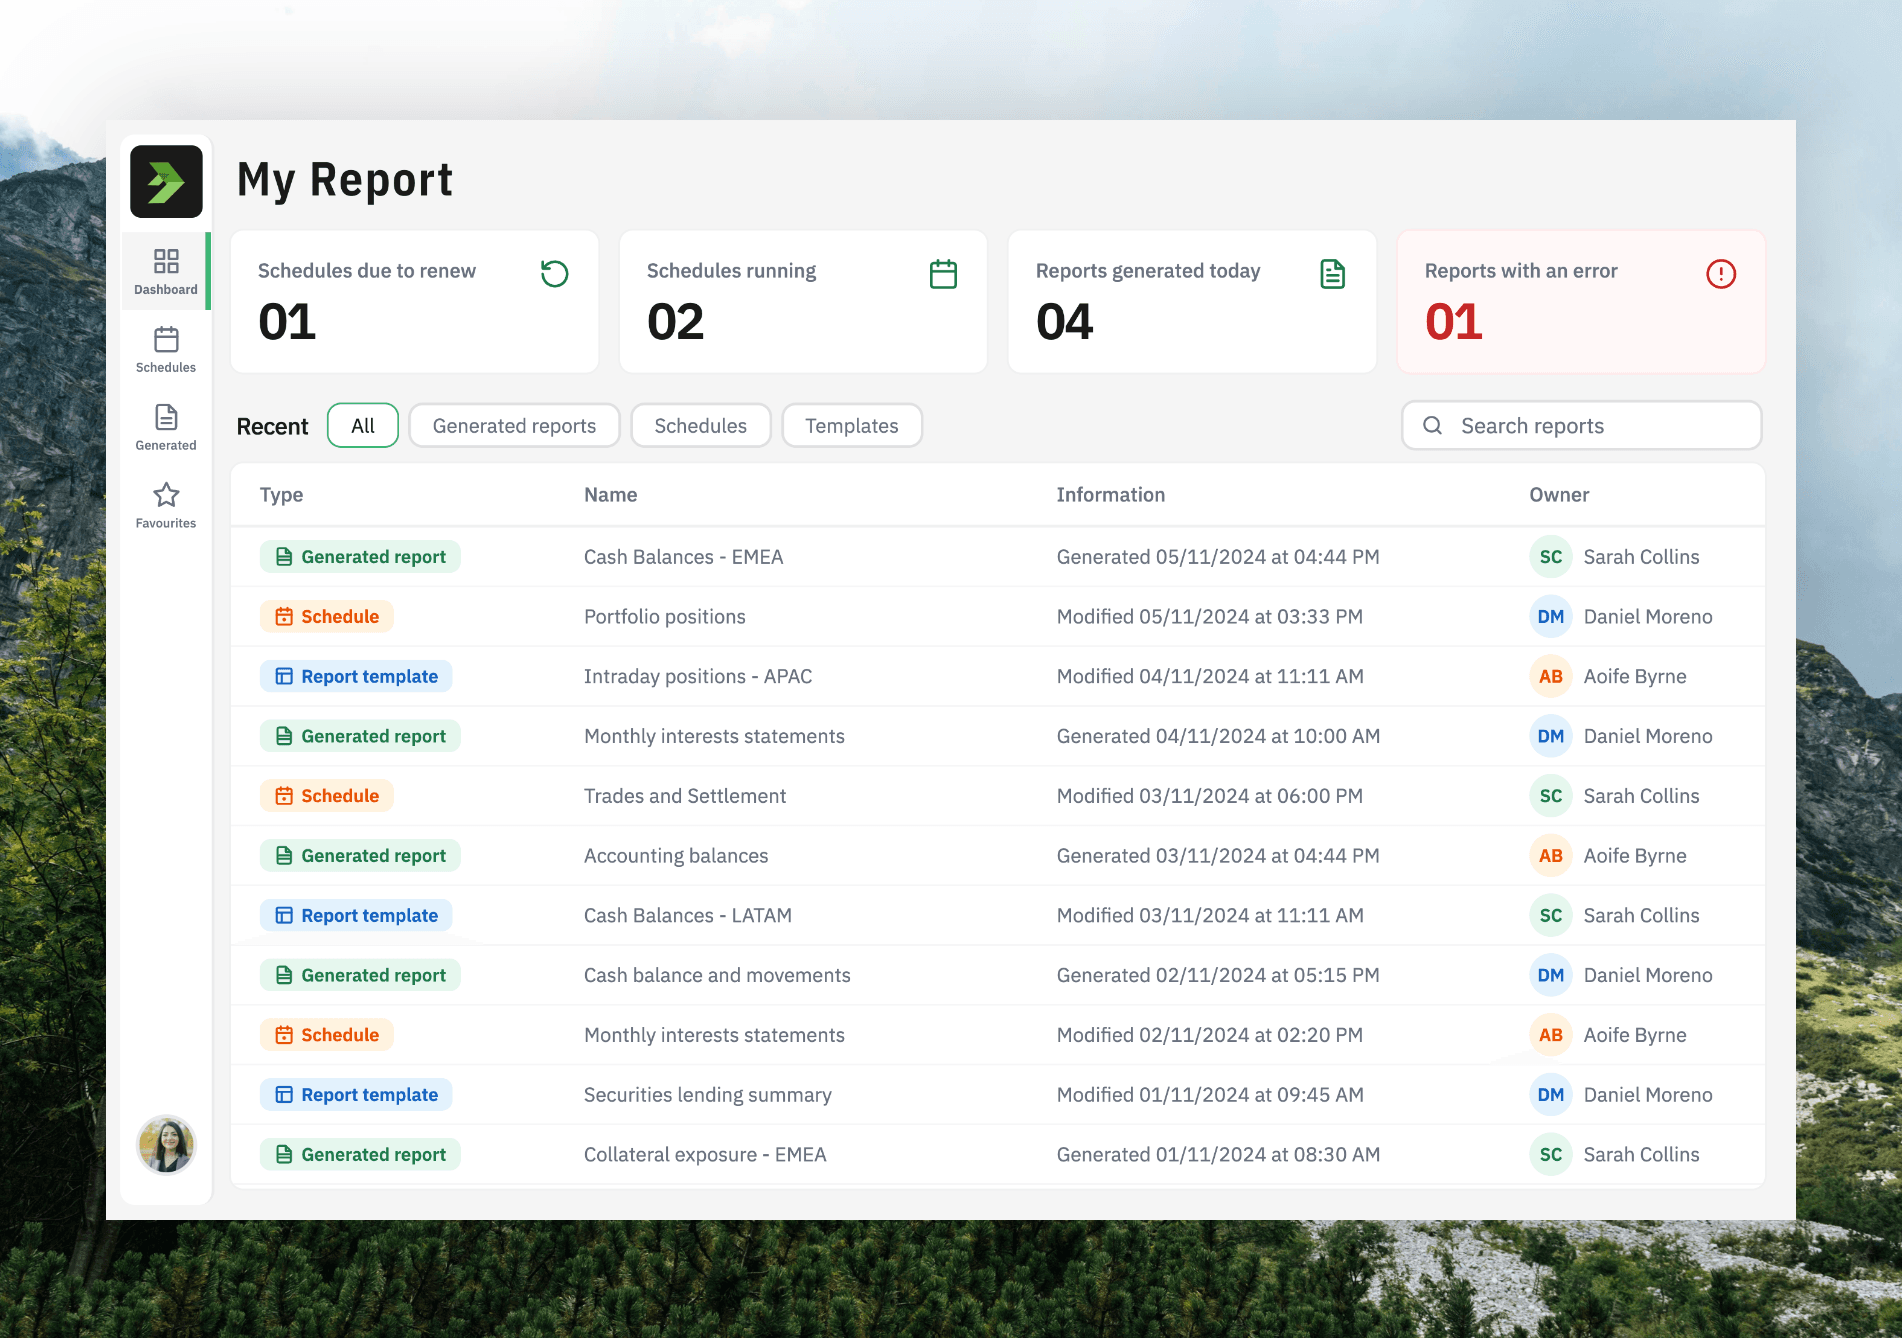Click DM avatar in Portfolio positions row
This screenshot has height=1338, width=1902.
coord(1550,616)
